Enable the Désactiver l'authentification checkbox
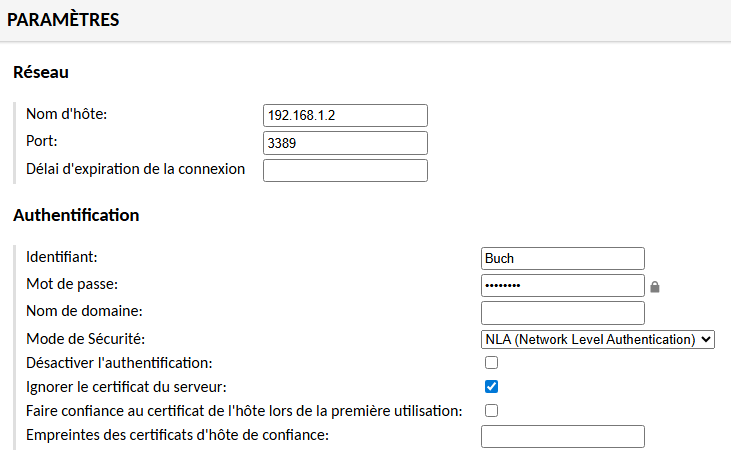 (x=491, y=362)
